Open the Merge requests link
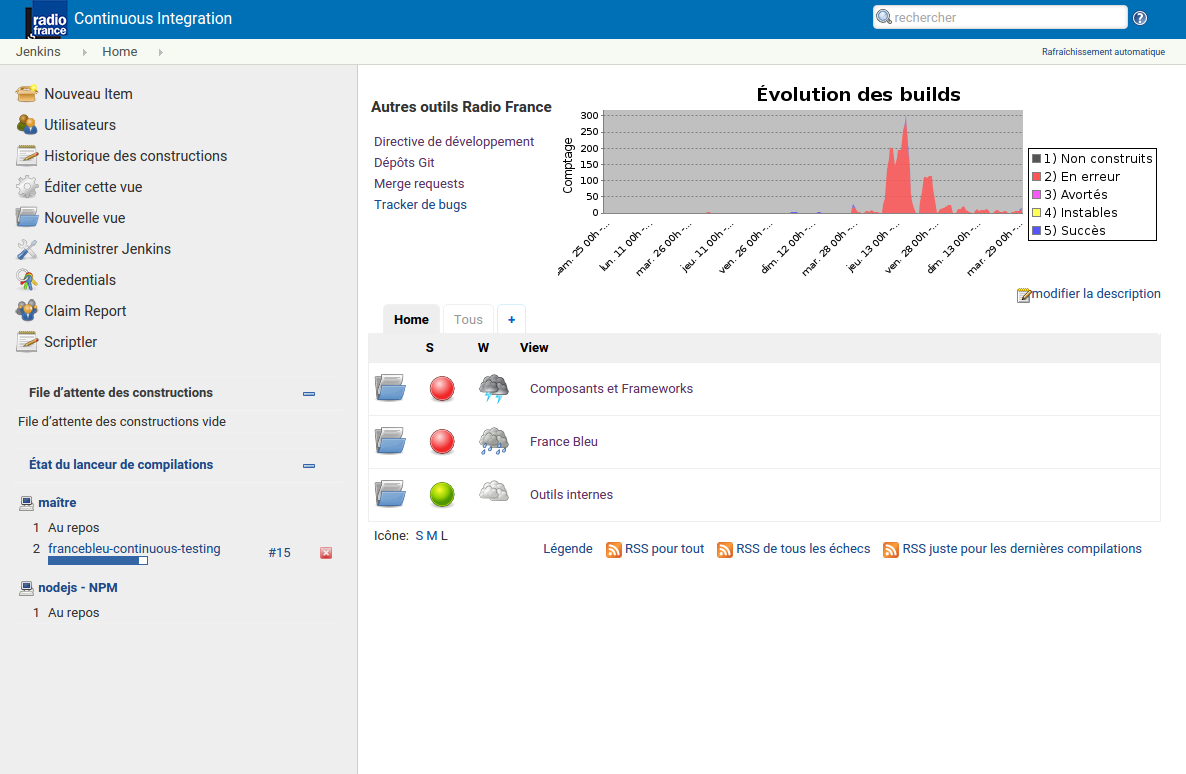Image resolution: width=1186 pixels, height=774 pixels. [x=419, y=184]
